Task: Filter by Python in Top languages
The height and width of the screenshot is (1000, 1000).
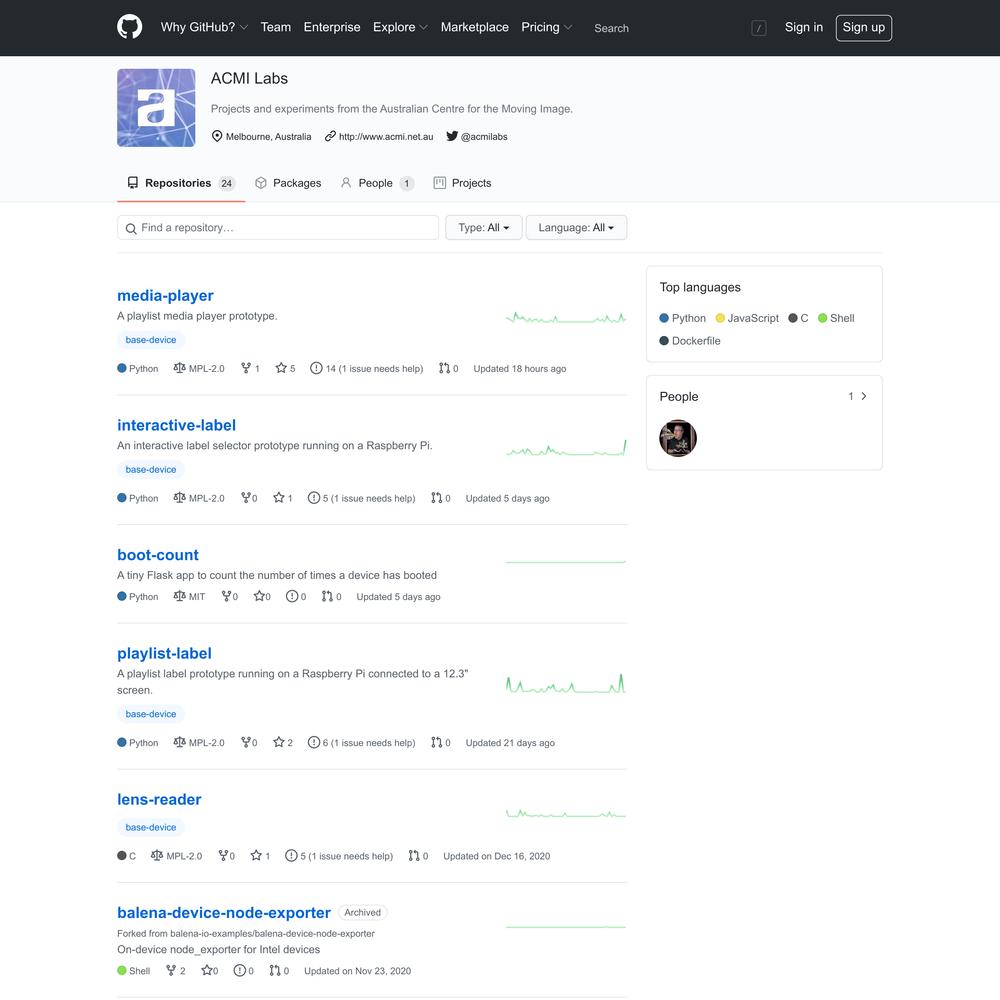Action: tap(682, 318)
